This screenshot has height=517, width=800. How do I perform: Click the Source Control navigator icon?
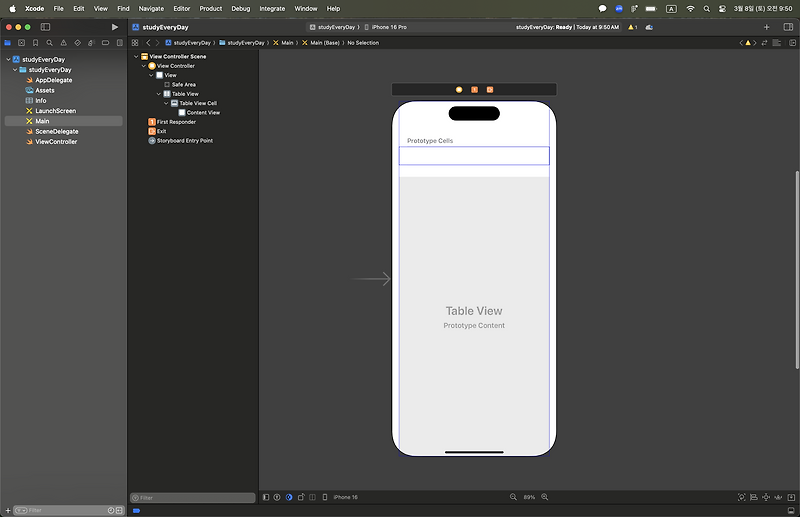click(22, 43)
